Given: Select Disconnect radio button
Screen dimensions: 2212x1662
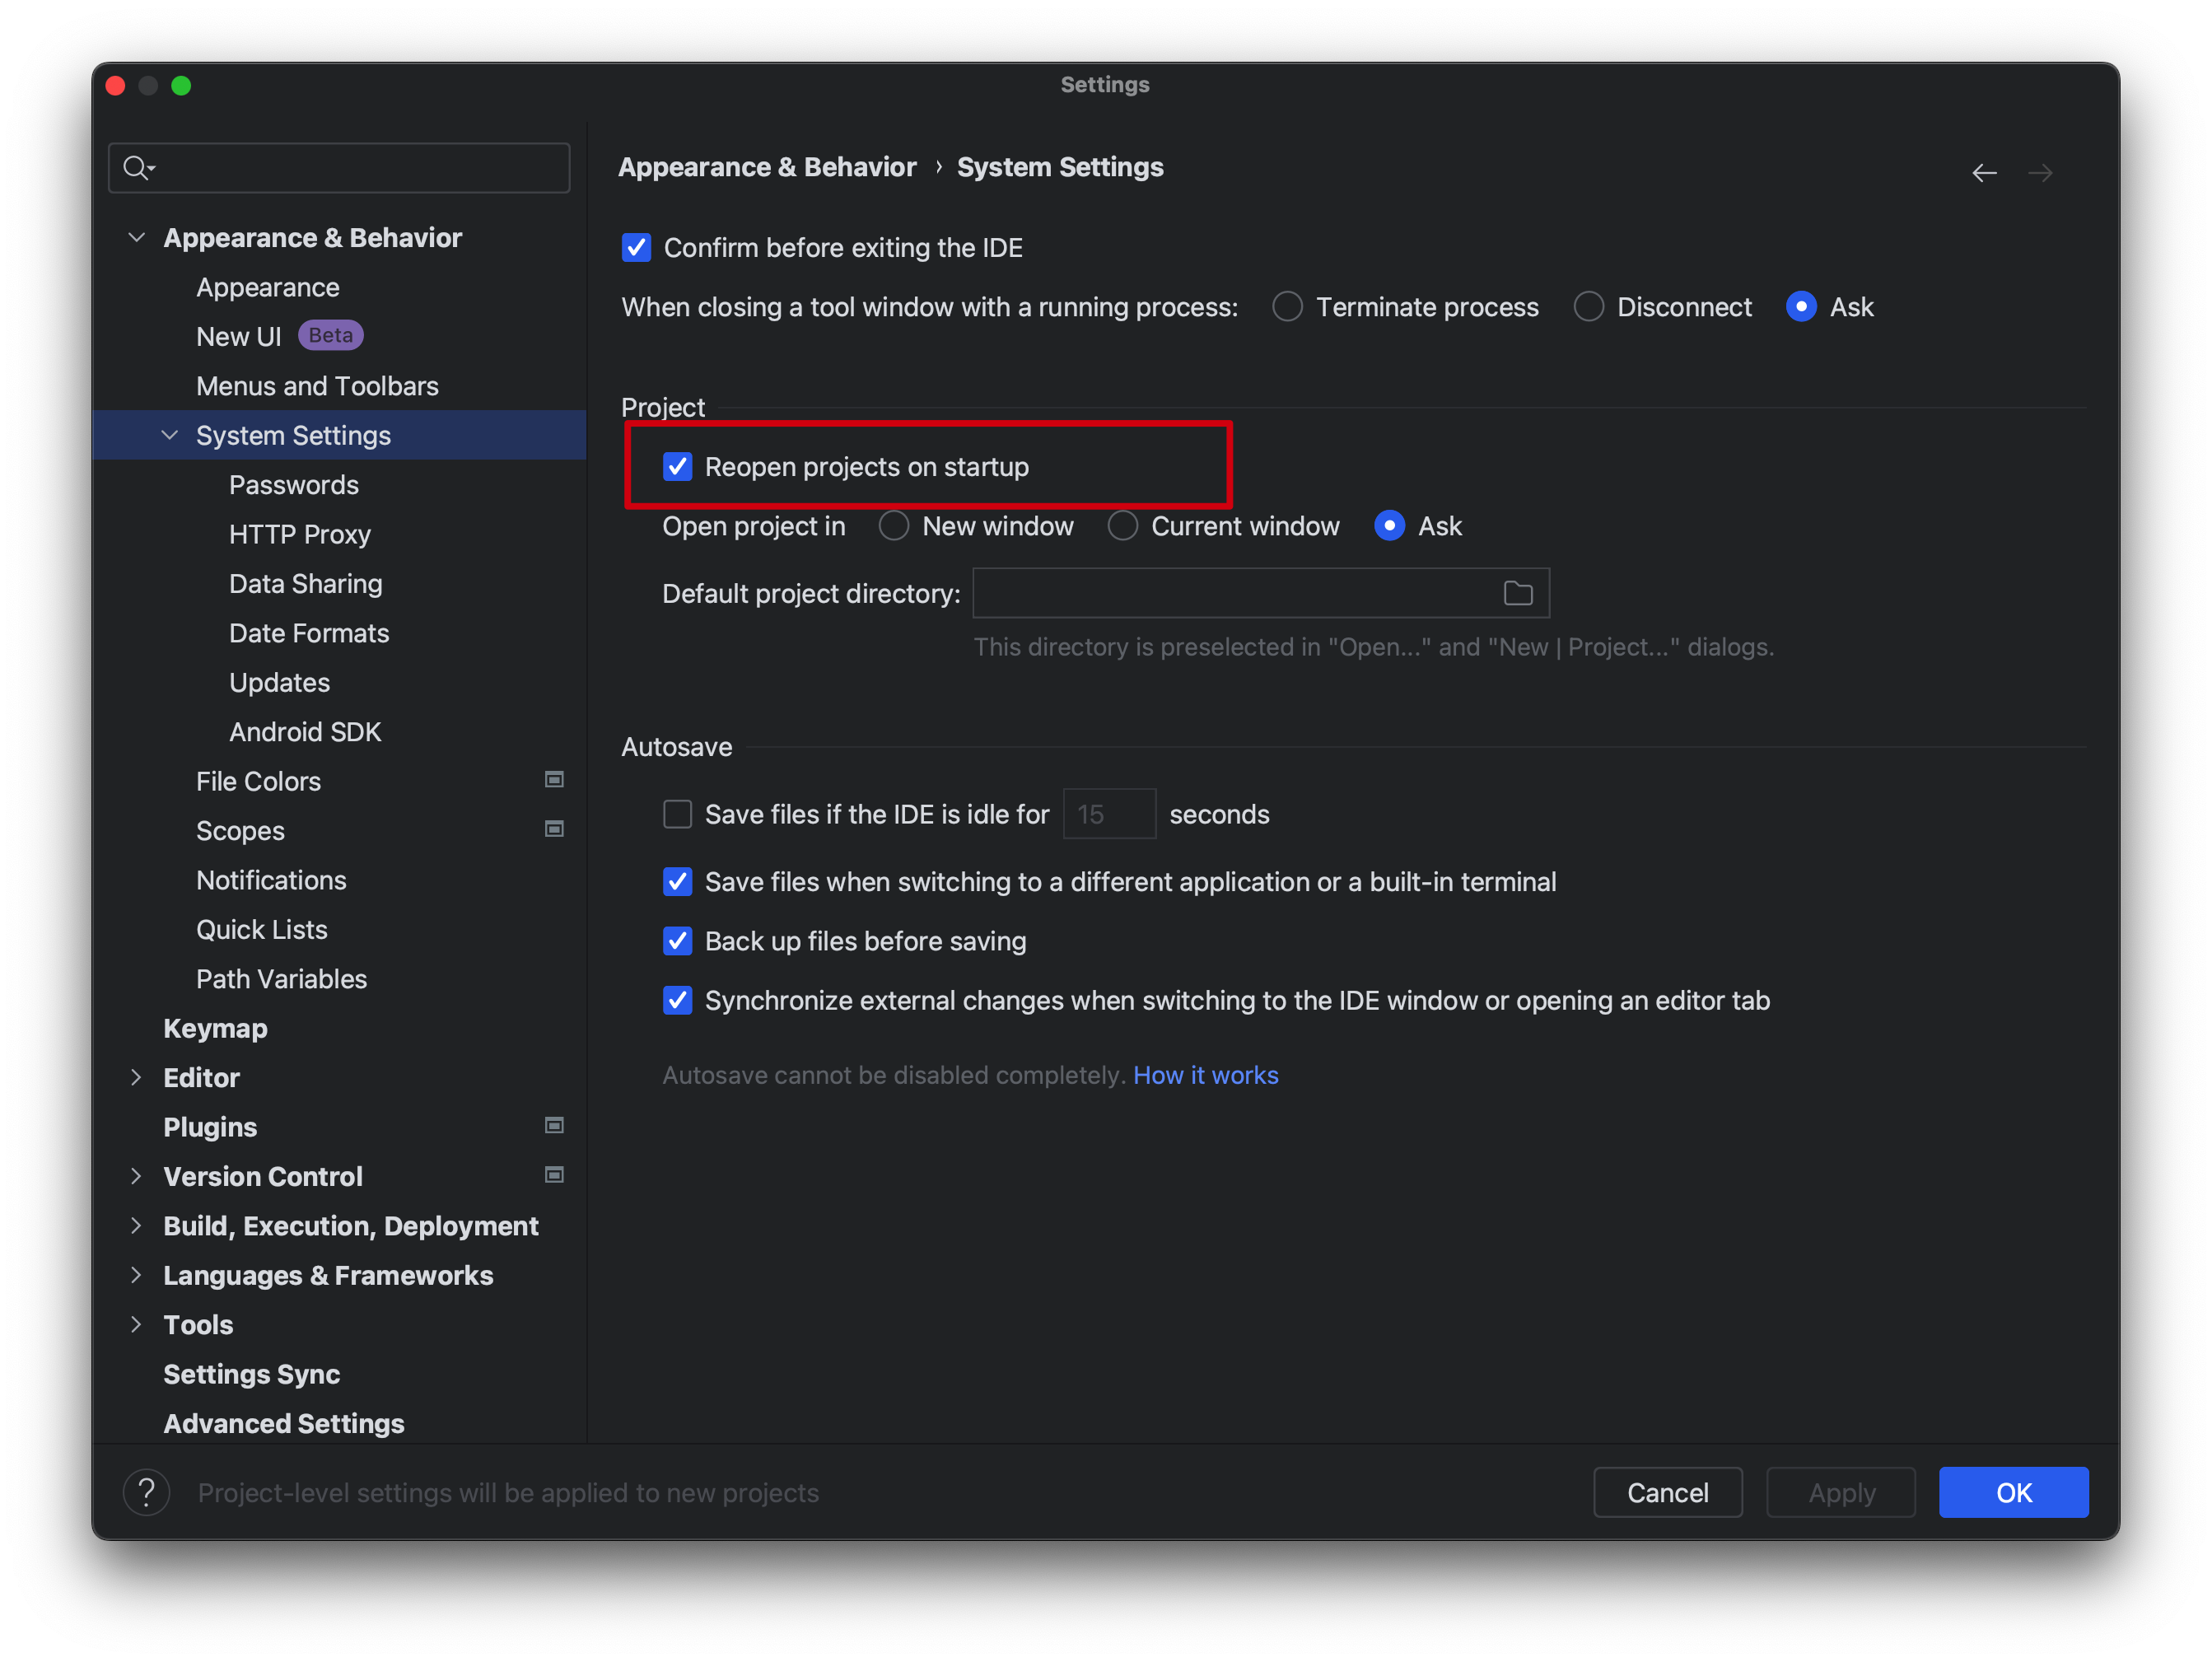Looking at the screenshot, I should pyautogui.click(x=1589, y=306).
